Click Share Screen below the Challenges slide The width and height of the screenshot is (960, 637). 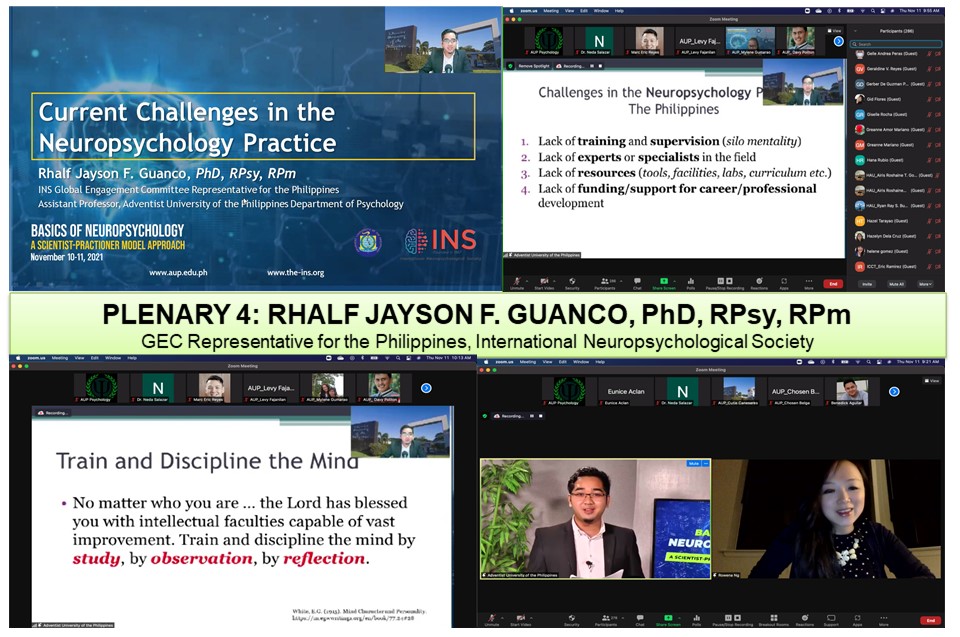point(663,282)
